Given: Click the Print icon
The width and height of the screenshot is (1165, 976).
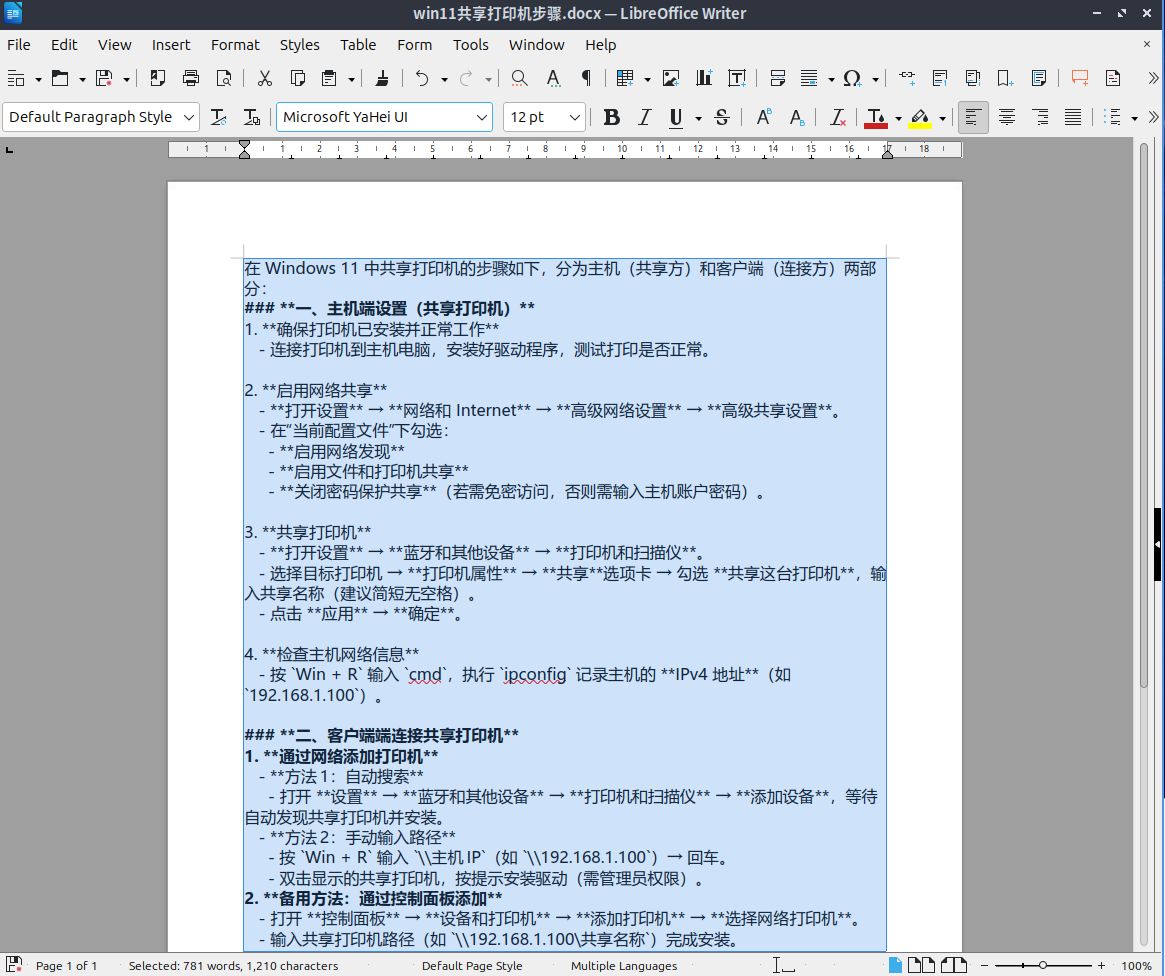Looking at the screenshot, I should point(191,78).
